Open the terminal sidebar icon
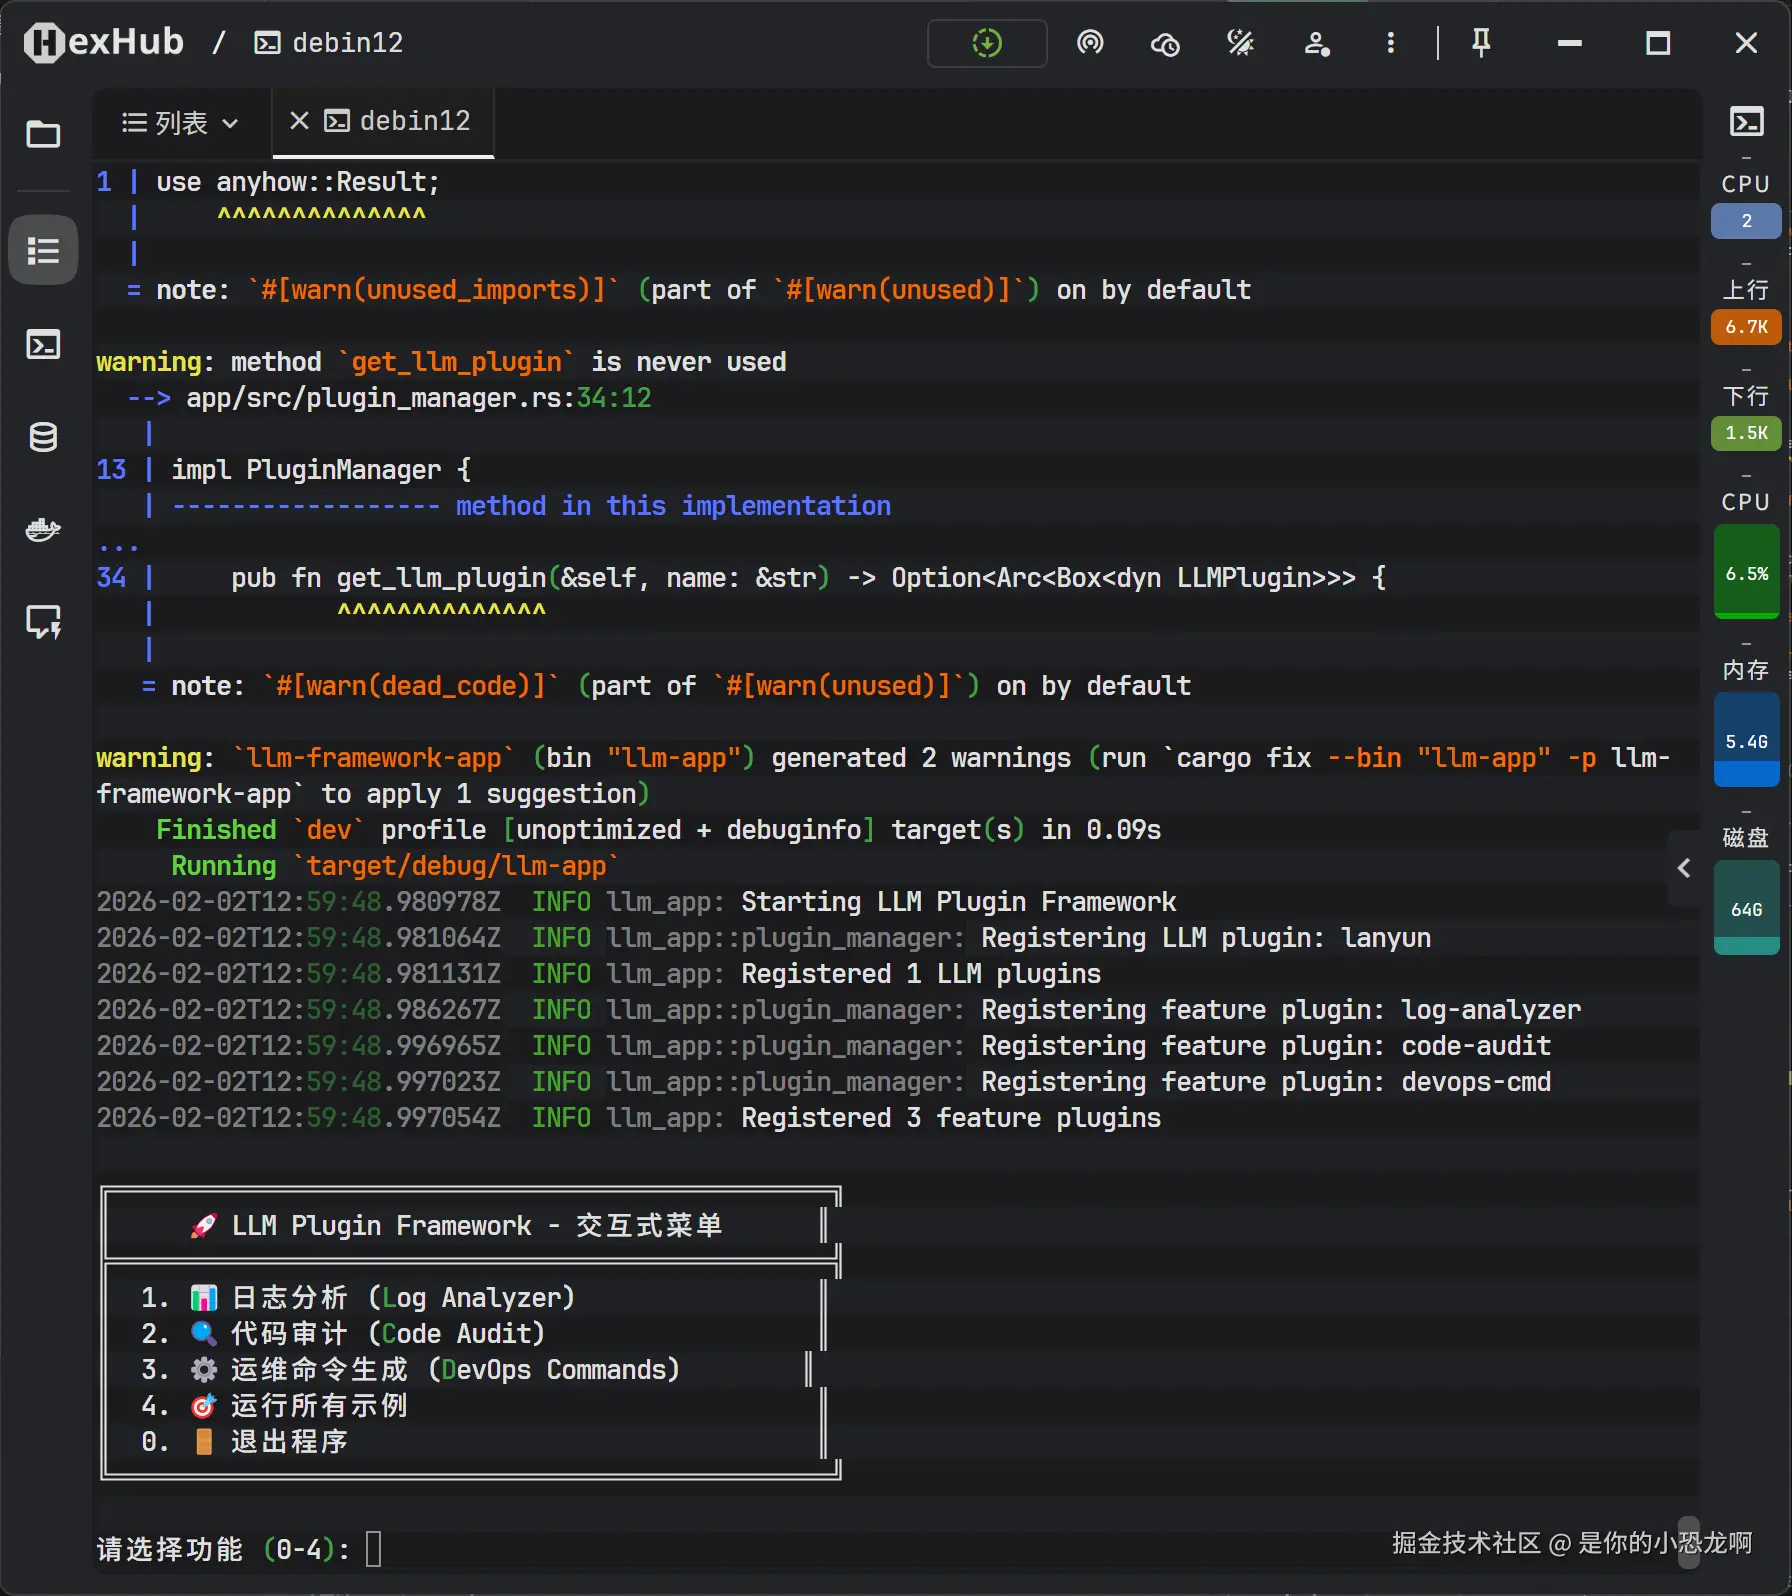The image size is (1792, 1596). [x=43, y=345]
